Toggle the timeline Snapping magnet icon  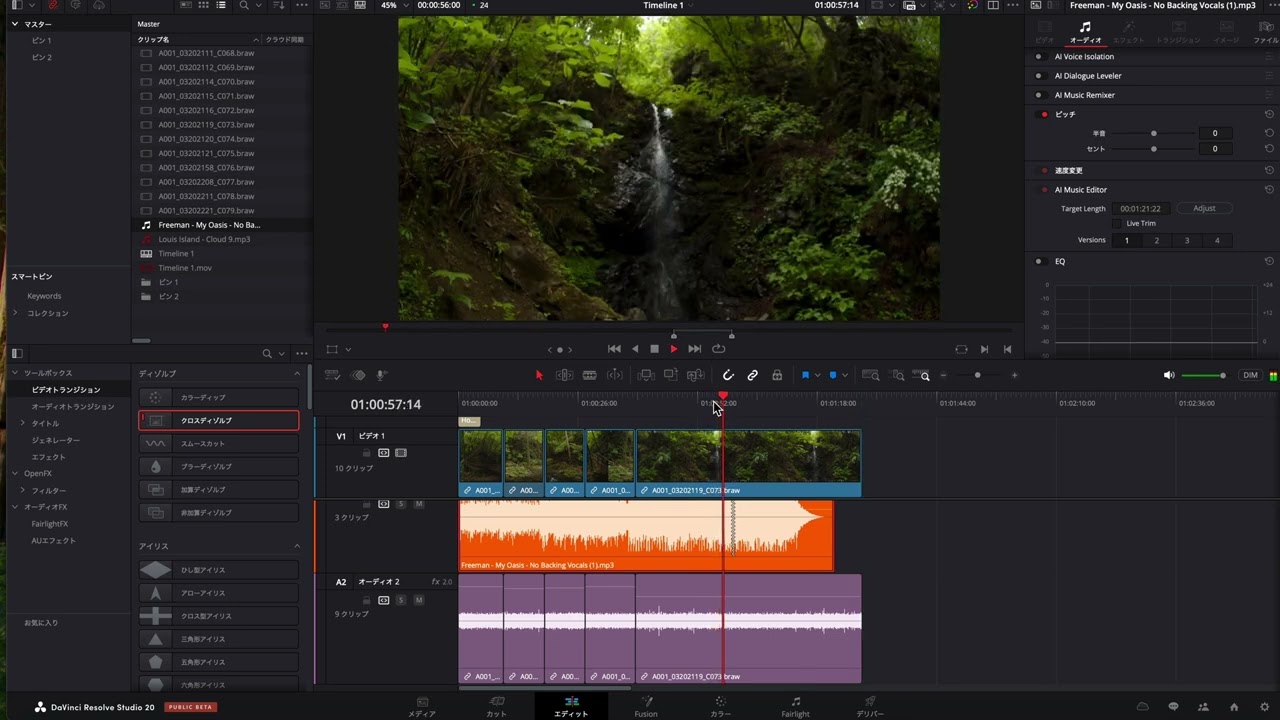point(728,375)
